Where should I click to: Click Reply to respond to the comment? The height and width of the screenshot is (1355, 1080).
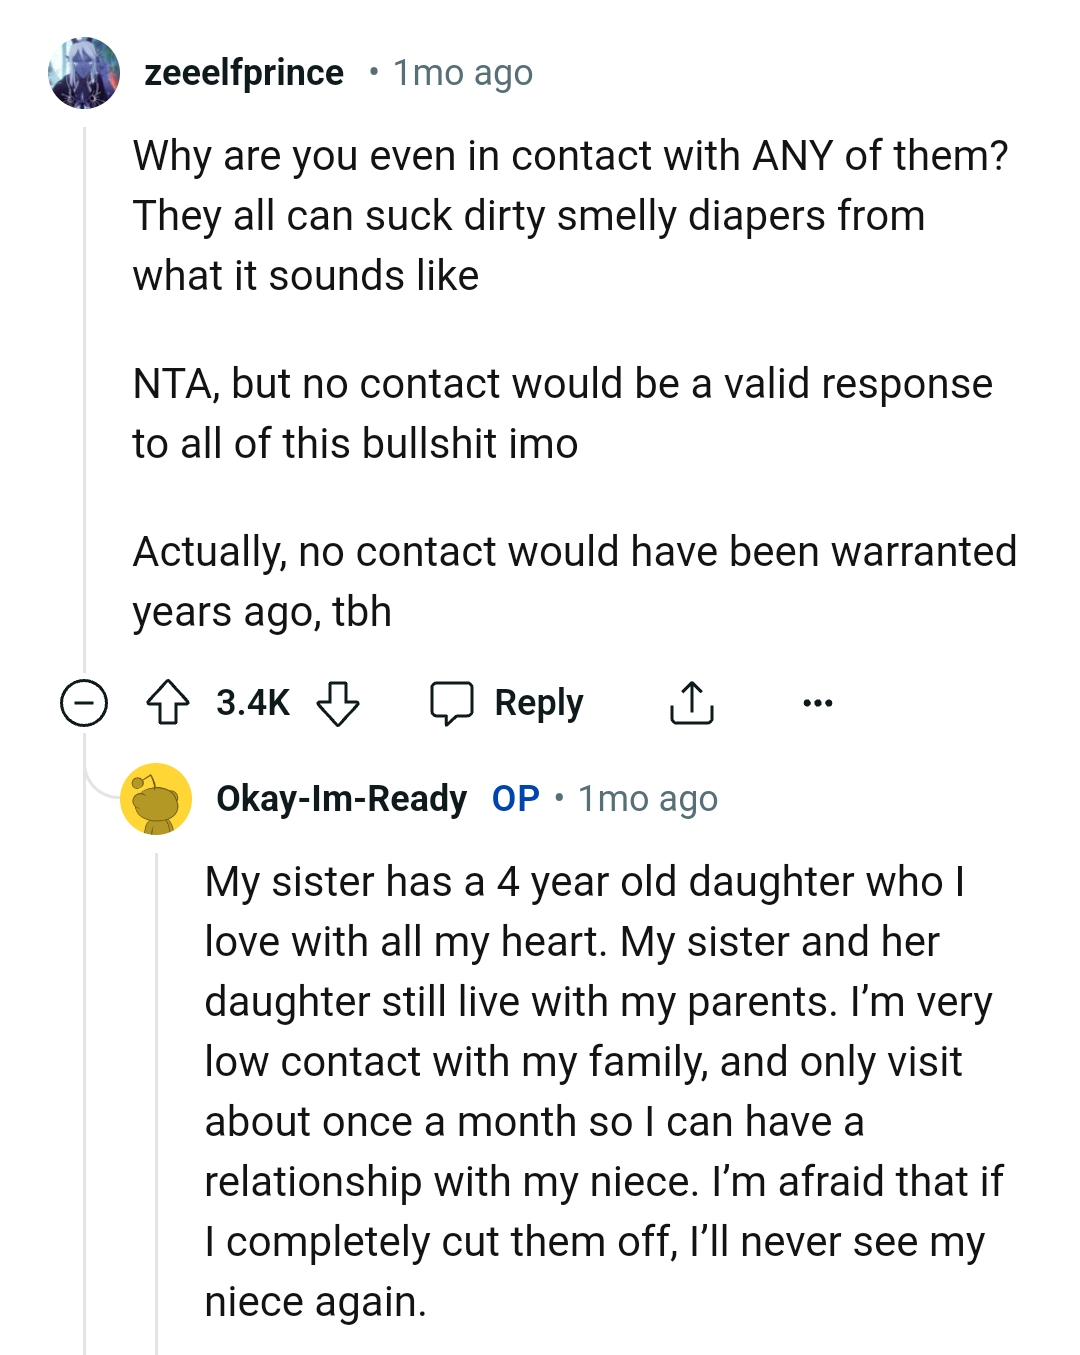538,702
